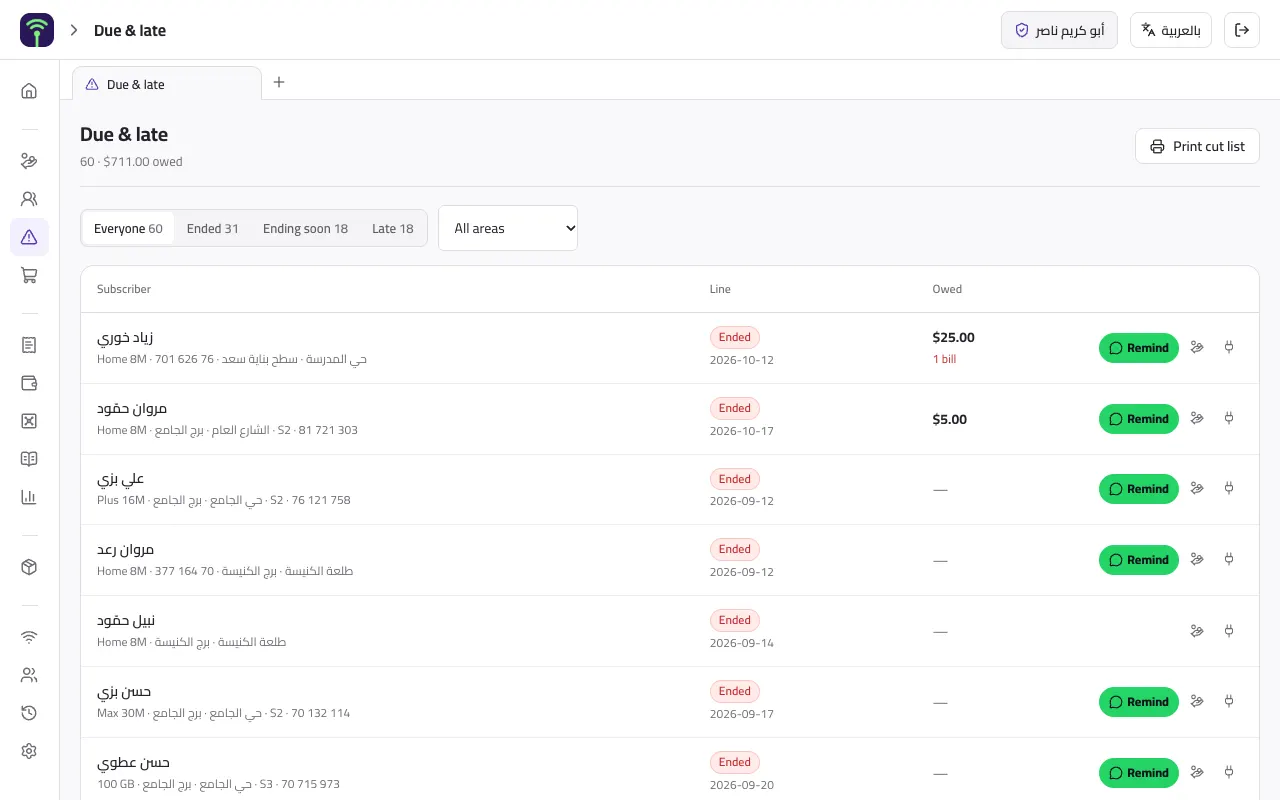
Task: Click the plug icon for زياد خوري
Action: 1229,347
